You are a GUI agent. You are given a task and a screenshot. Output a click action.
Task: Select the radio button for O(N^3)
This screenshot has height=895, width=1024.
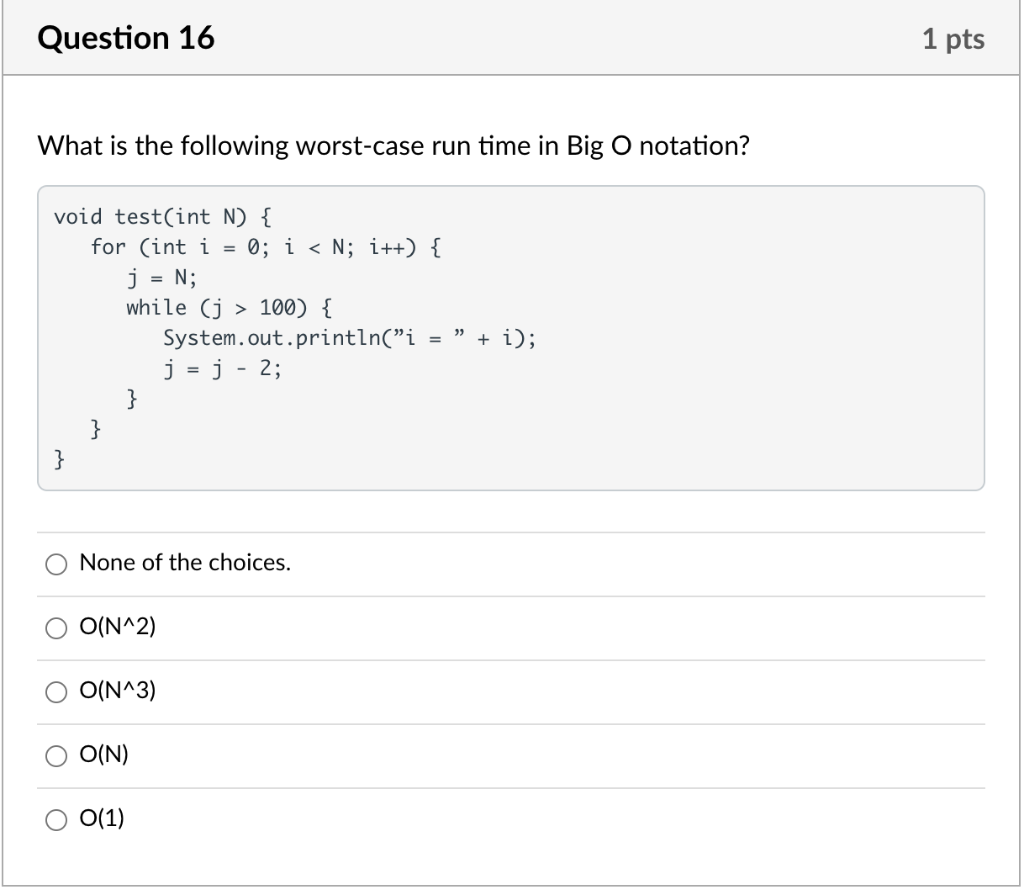tap(56, 691)
